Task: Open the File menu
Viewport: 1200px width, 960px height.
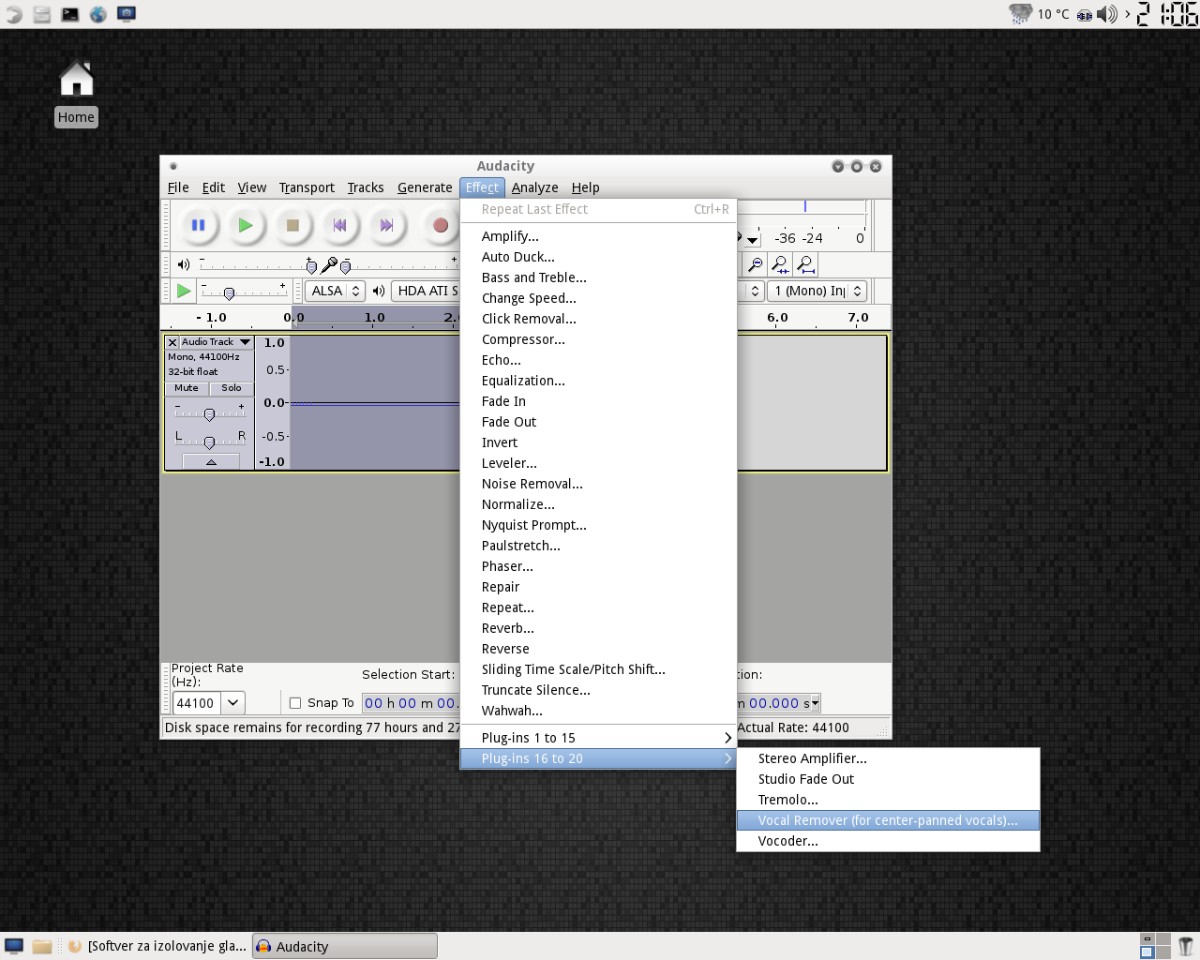Action: pyautogui.click(x=178, y=187)
